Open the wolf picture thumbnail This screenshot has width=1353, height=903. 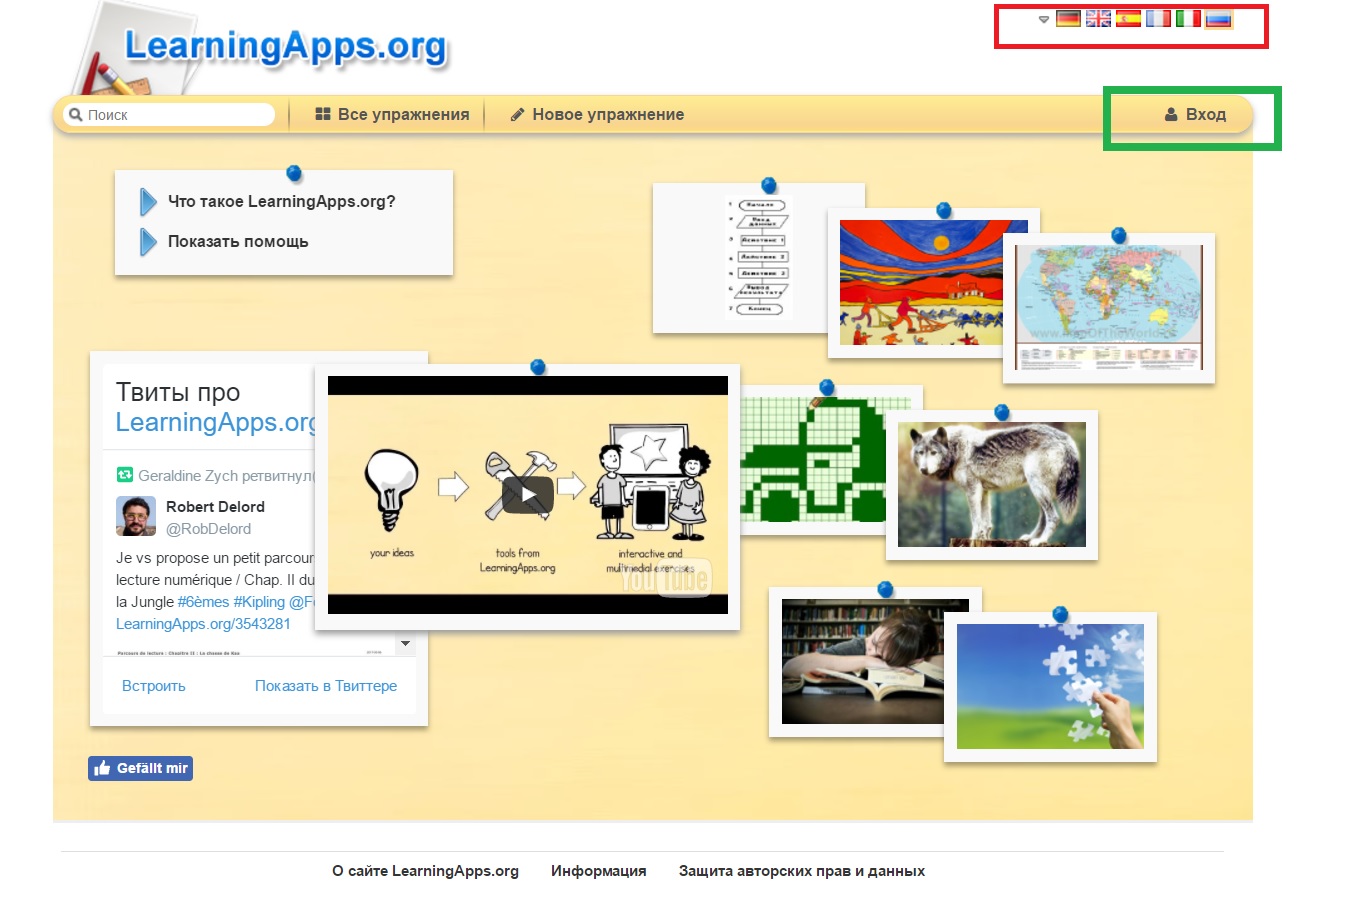pos(991,484)
